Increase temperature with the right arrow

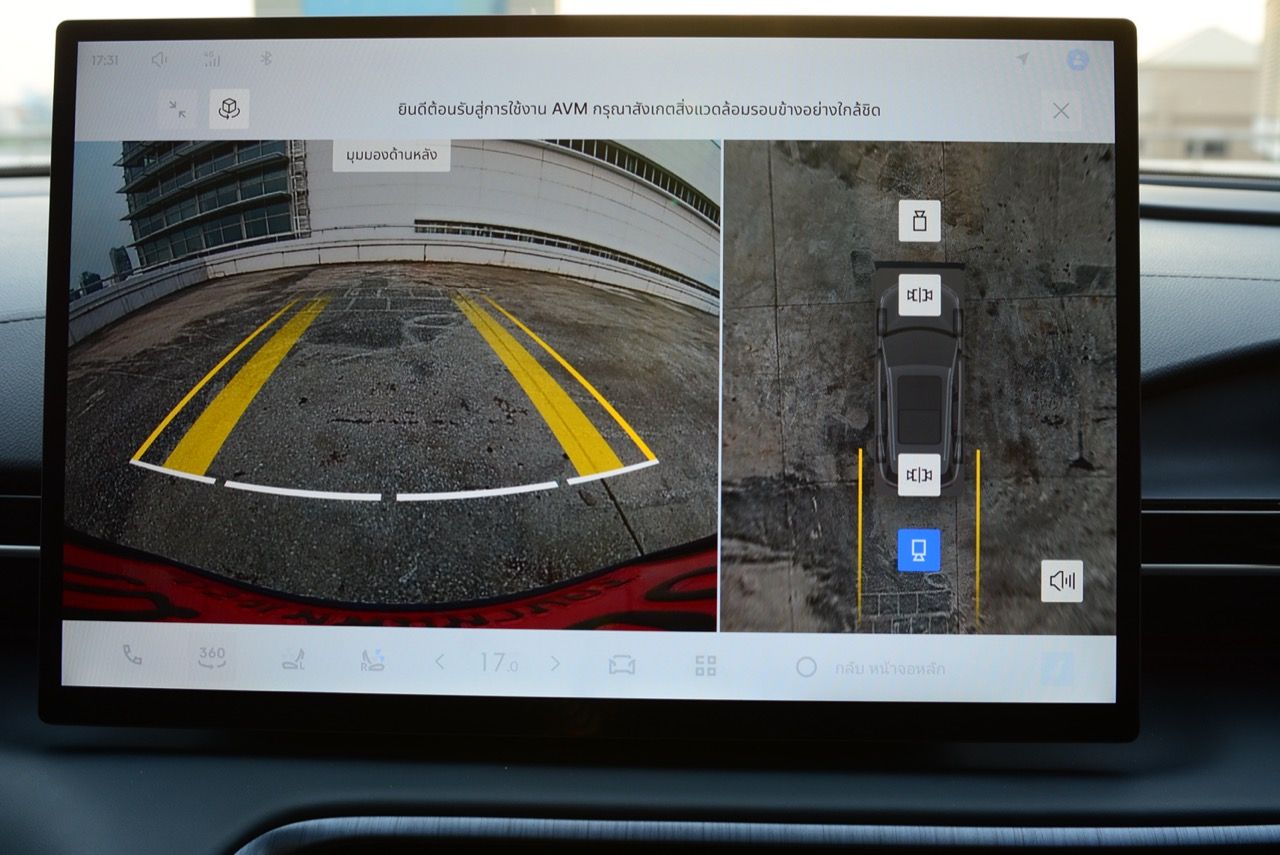pyautogui.click(x=555, y=664)
